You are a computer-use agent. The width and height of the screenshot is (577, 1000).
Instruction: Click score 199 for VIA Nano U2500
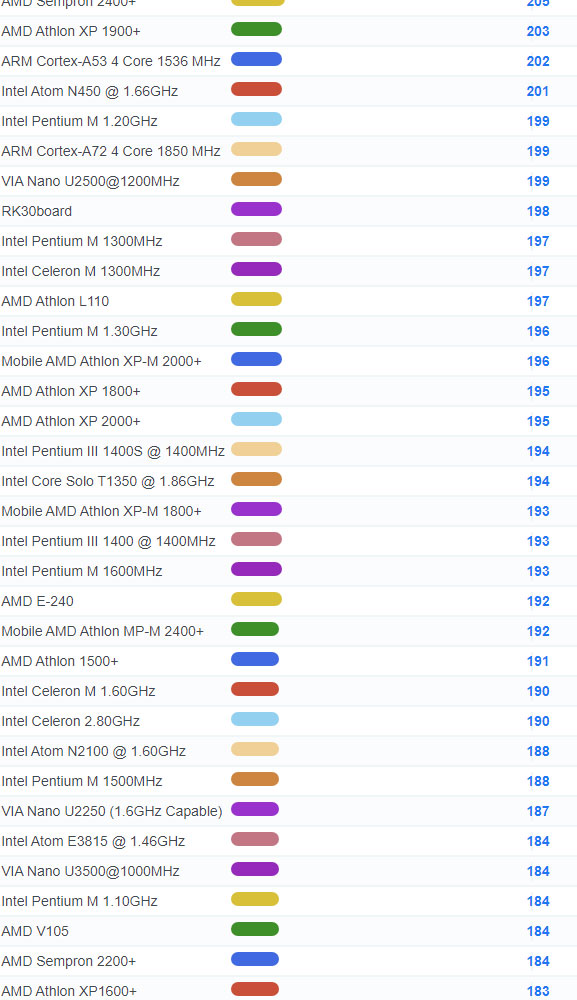(x=538, y=181)
